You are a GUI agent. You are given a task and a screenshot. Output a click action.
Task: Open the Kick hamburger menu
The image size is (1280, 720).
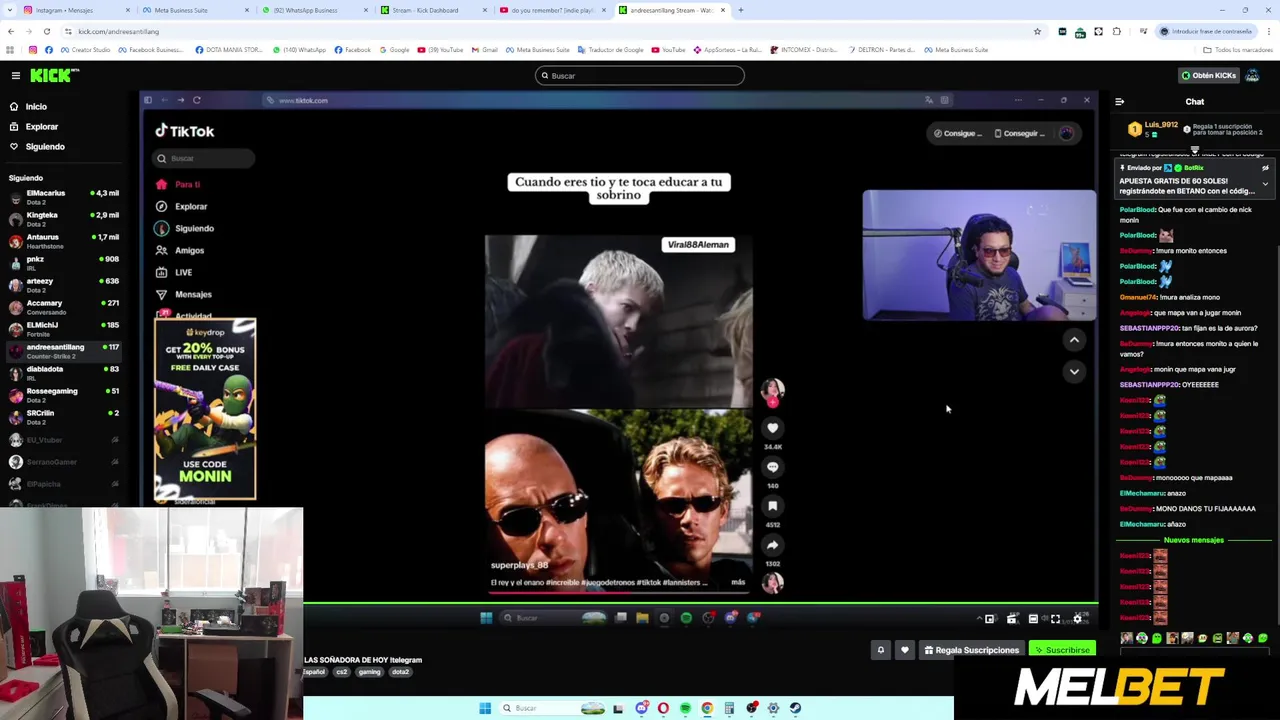pyautogui.click(x=15, y=76)
